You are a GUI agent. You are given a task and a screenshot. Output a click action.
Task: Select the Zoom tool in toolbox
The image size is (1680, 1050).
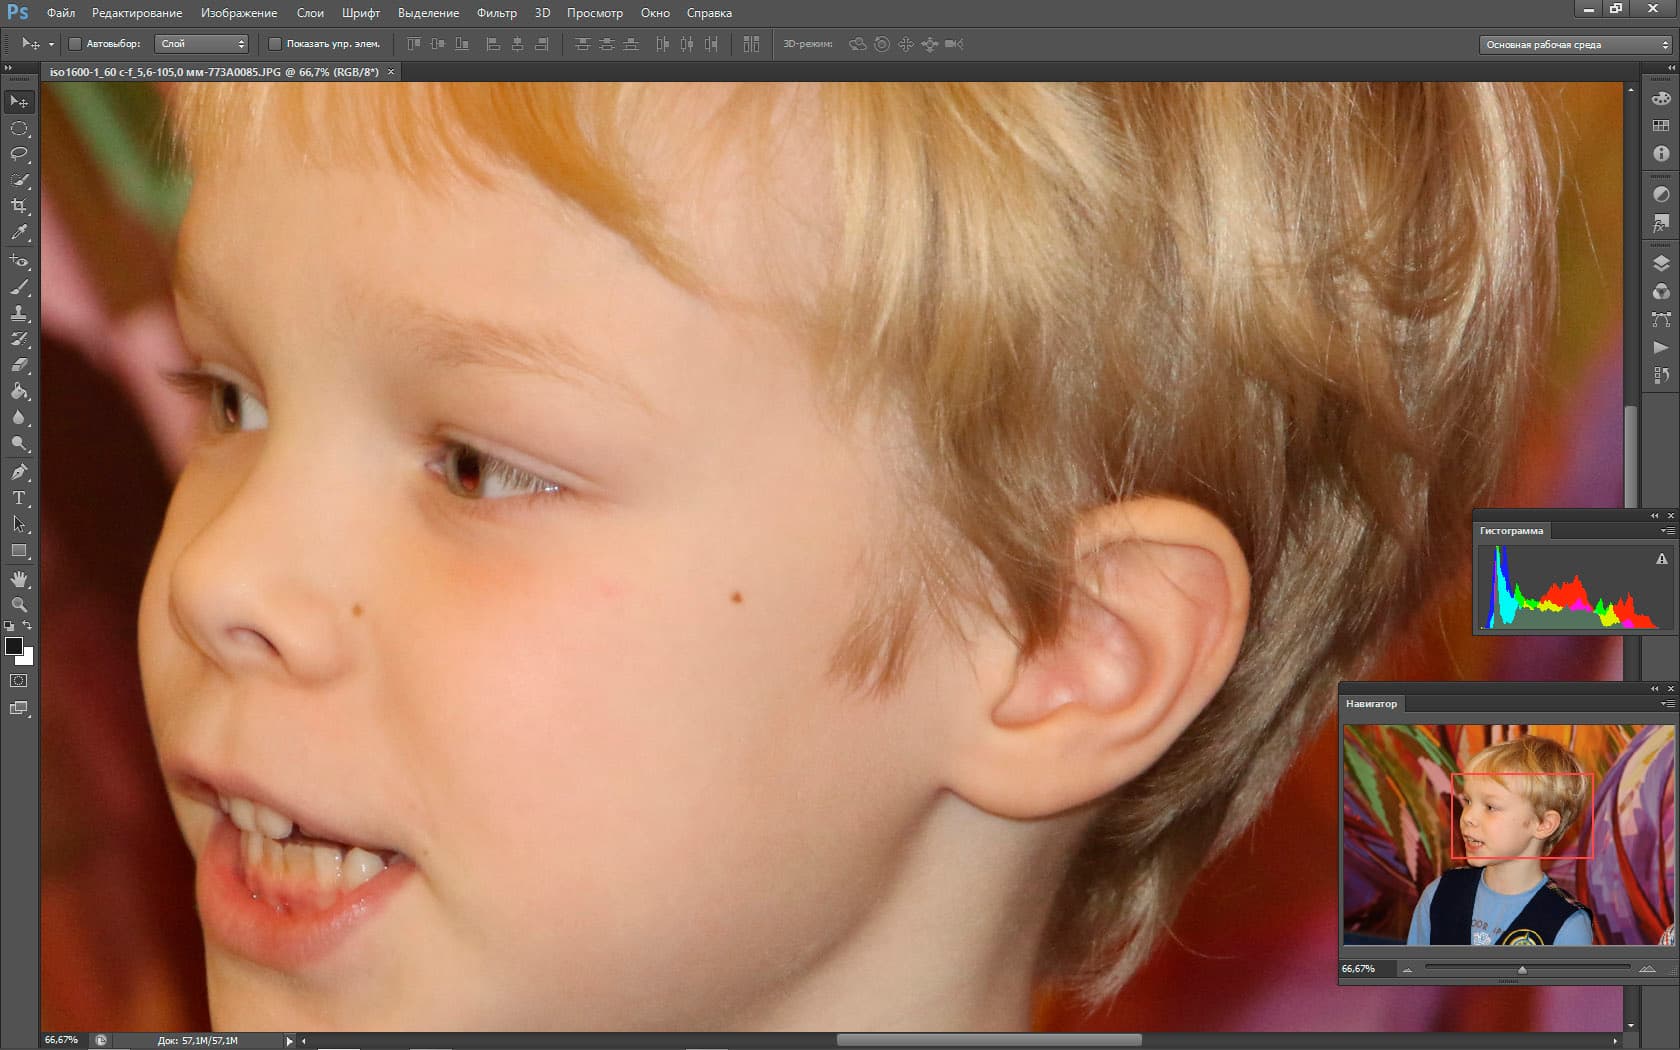point(19,605)
